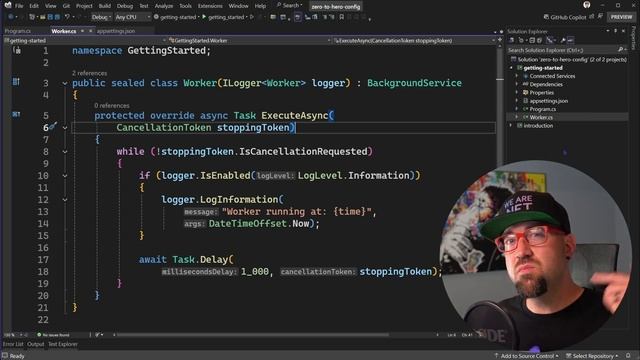Click the feedback icon beside PREVIEW

[600, 16]
